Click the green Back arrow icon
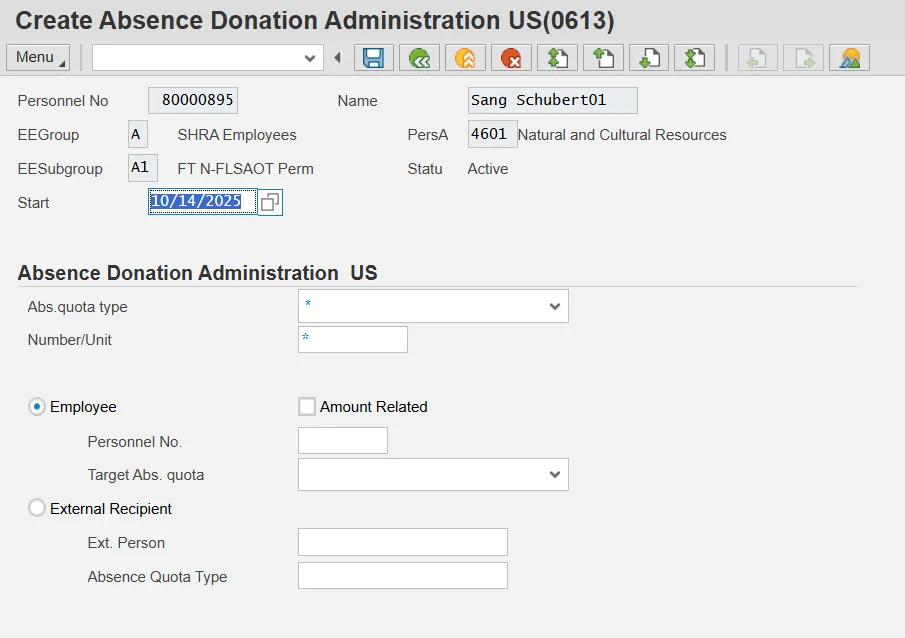This screenshot has width=905, height=638. 419,58
